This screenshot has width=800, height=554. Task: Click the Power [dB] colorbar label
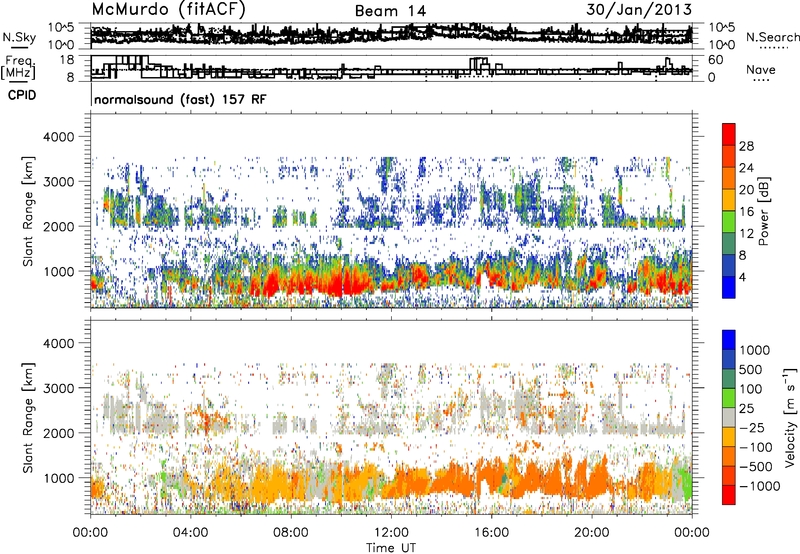(x=764, y=211)
